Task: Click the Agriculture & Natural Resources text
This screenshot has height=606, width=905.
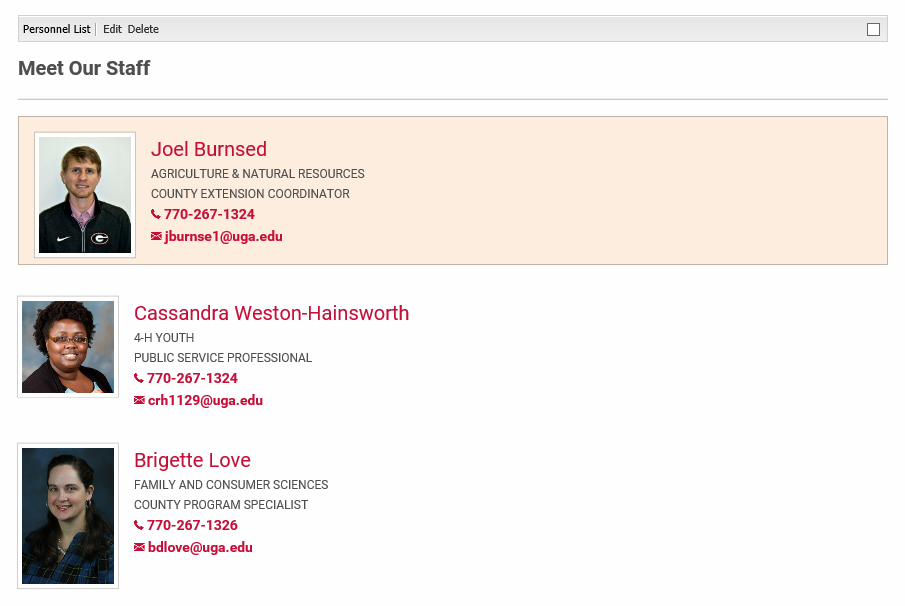Action: pos(257,174)
